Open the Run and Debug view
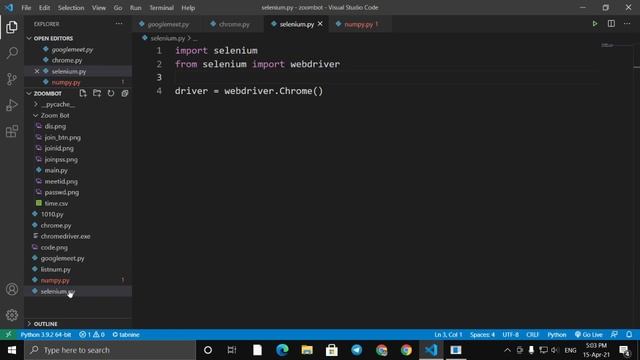The width and height of the screenshot is (640, 360). click(12, 105)
